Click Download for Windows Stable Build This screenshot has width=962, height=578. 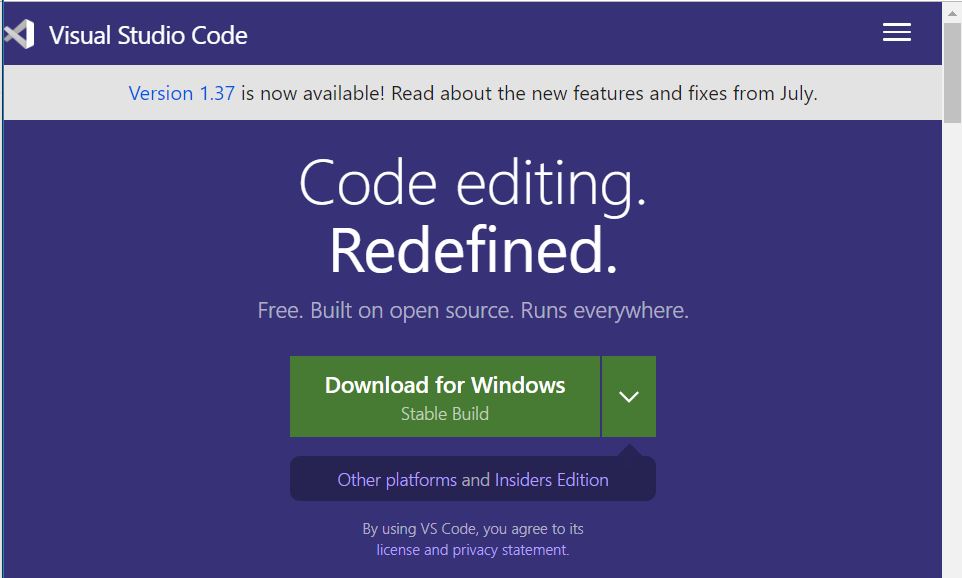tap(445, 396)
